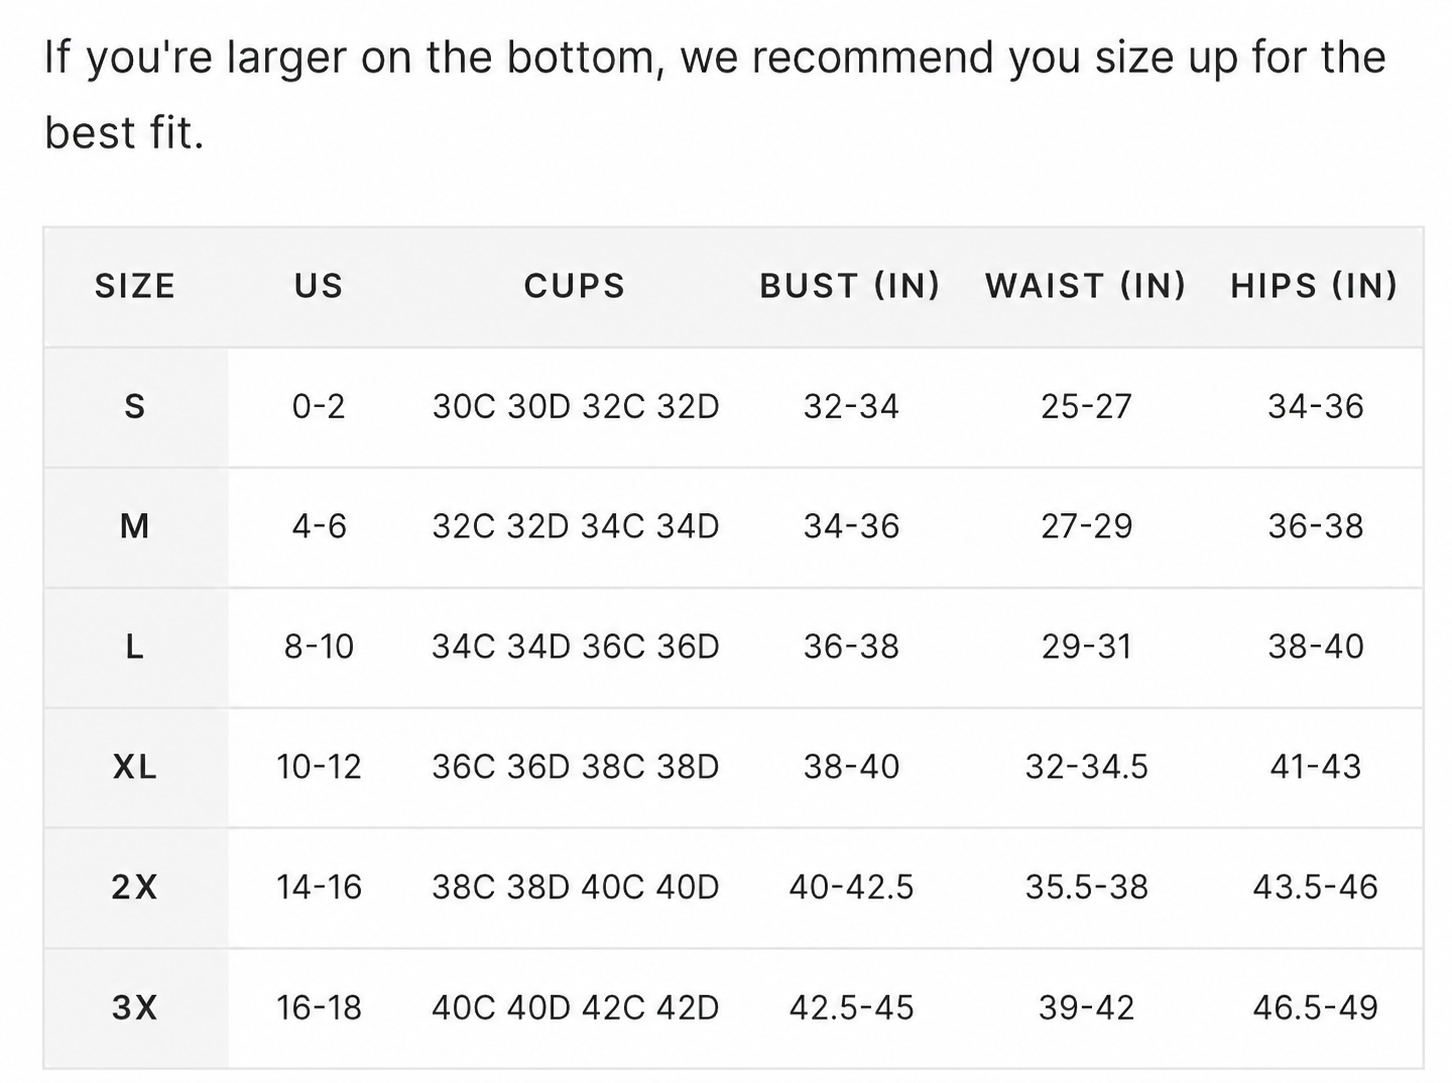Click the BUST (IN) column header

point(850,286)
